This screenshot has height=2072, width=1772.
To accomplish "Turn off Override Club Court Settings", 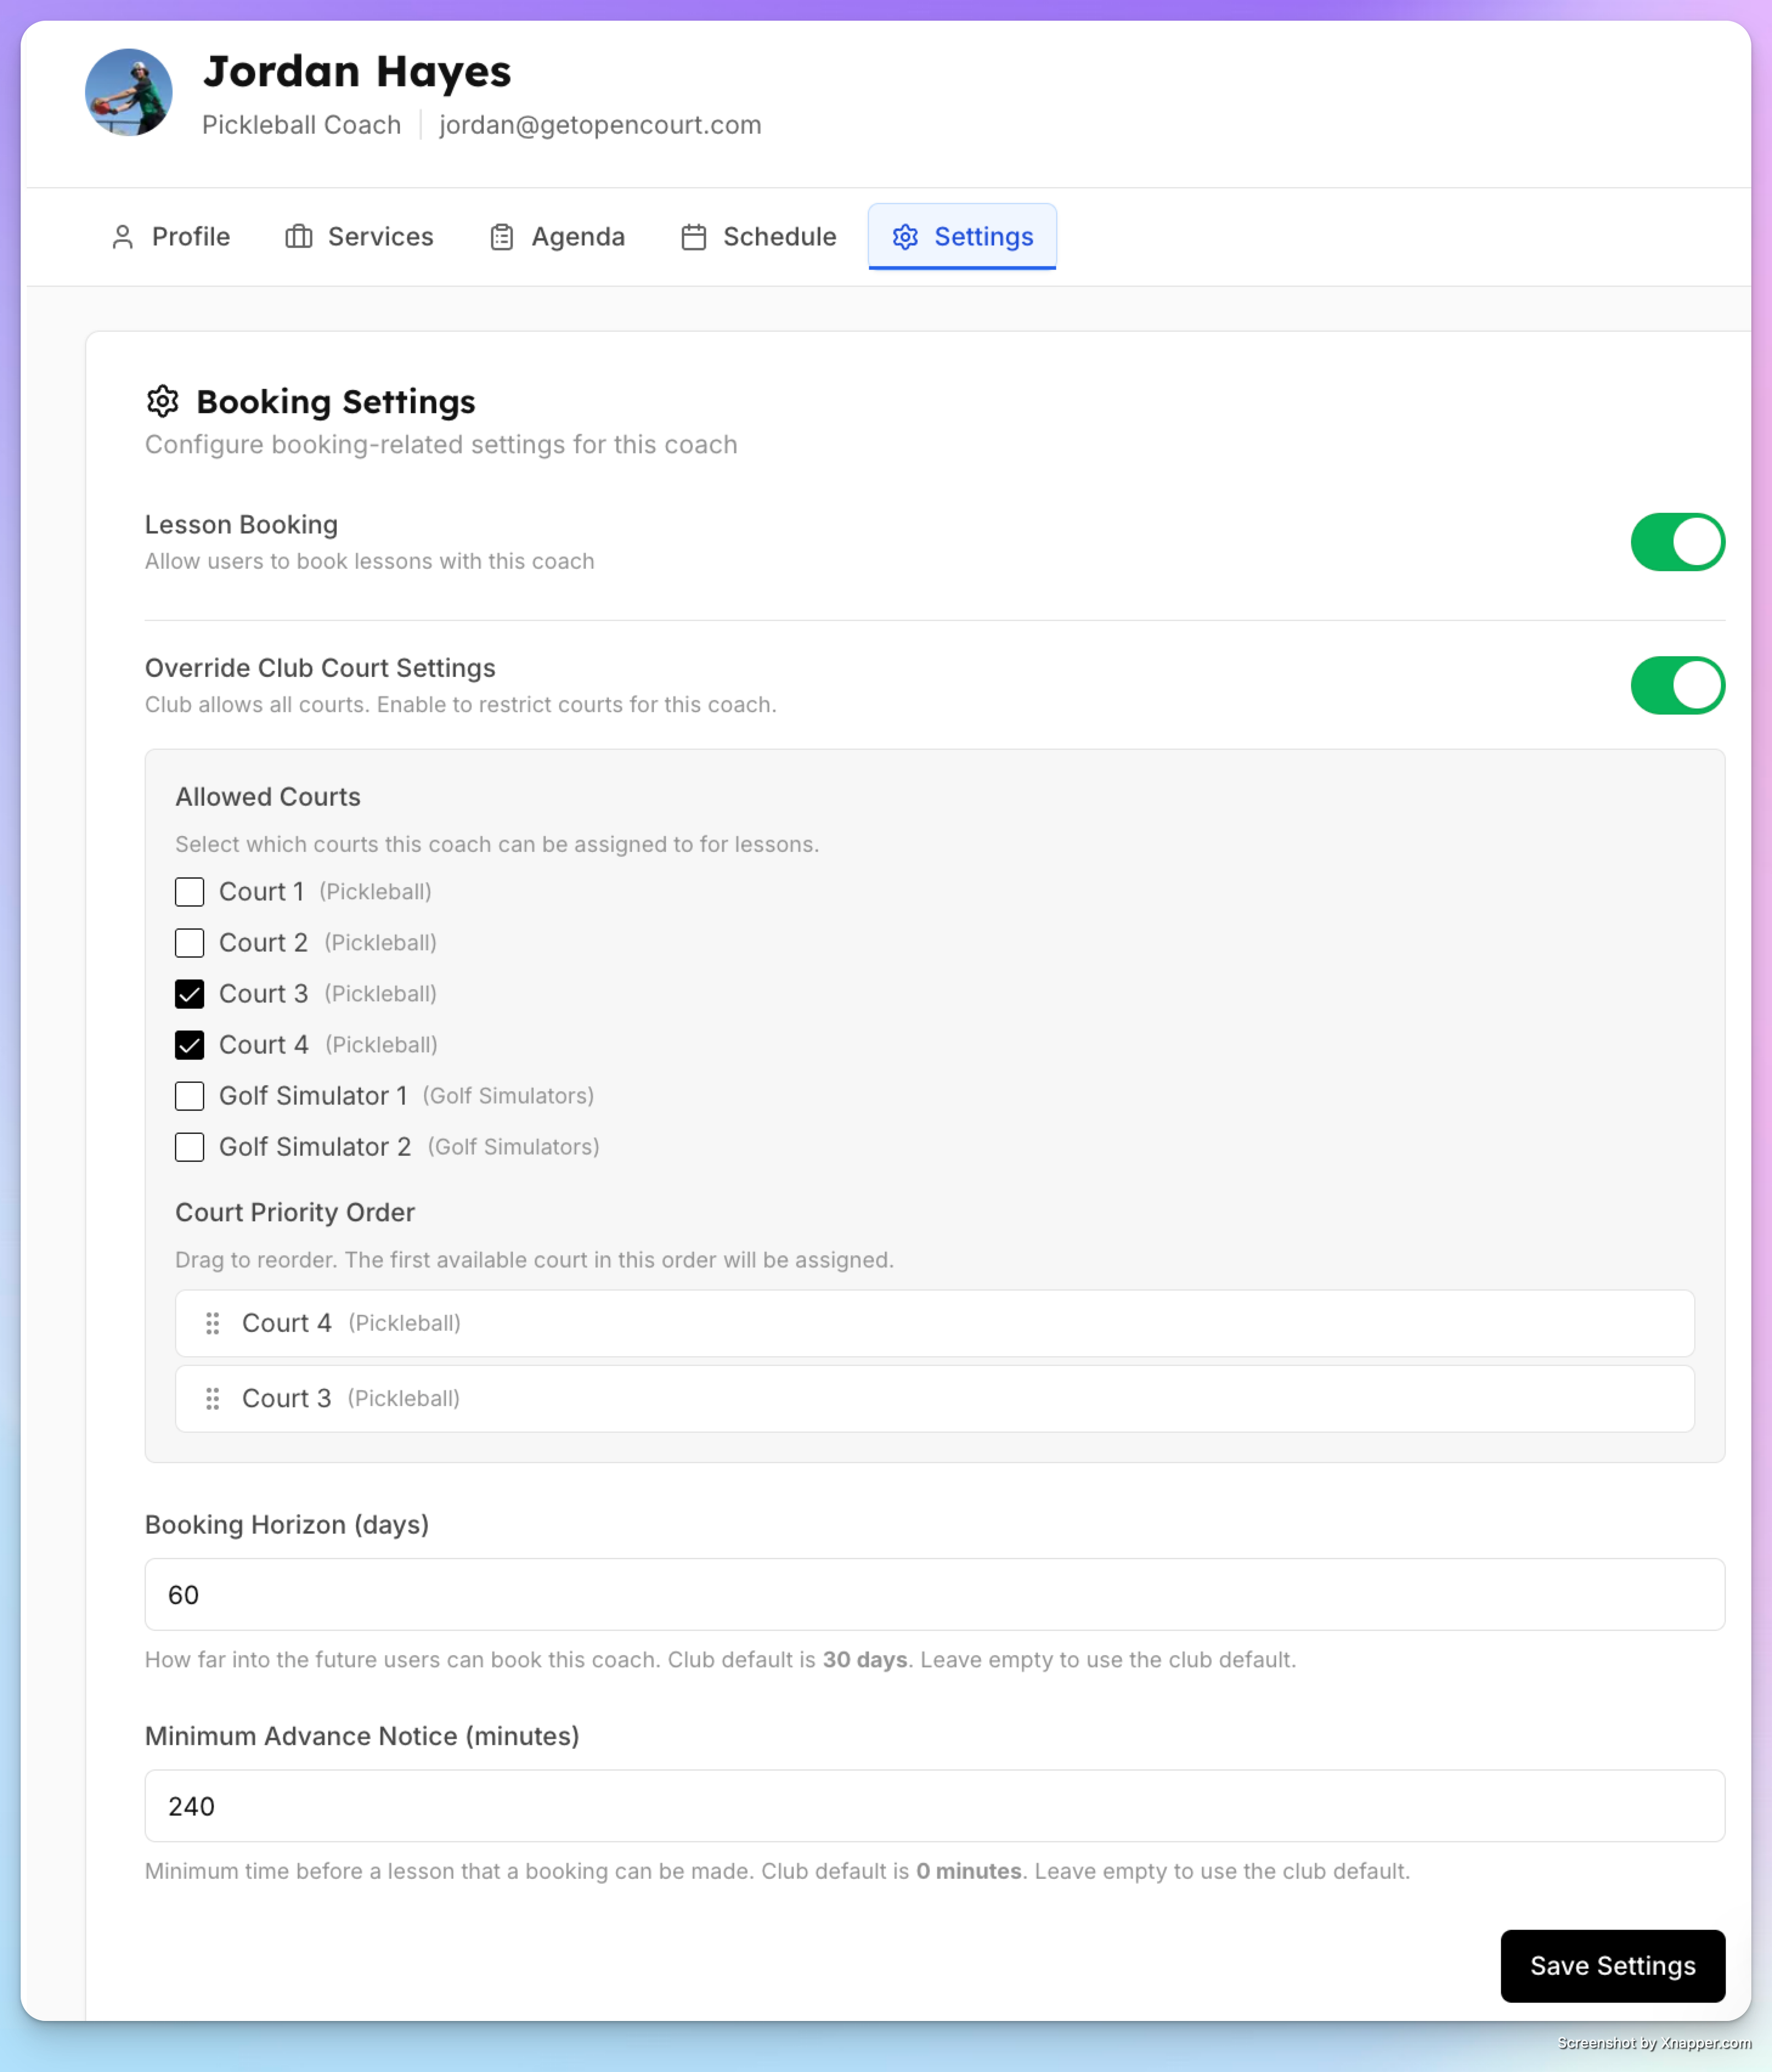I will [x=1677, y=685].
